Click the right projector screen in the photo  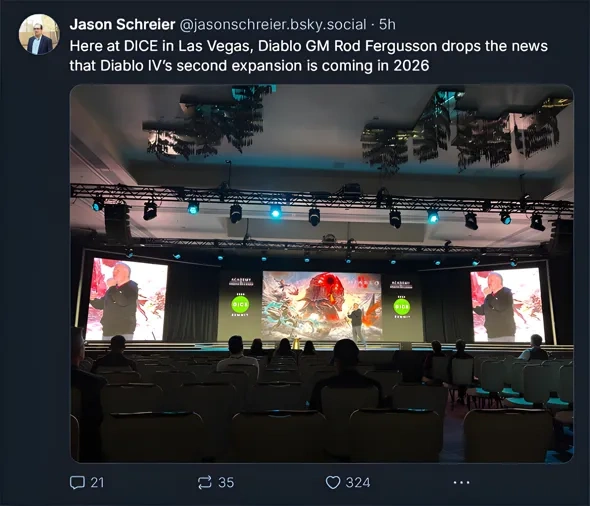pos(507,305)
